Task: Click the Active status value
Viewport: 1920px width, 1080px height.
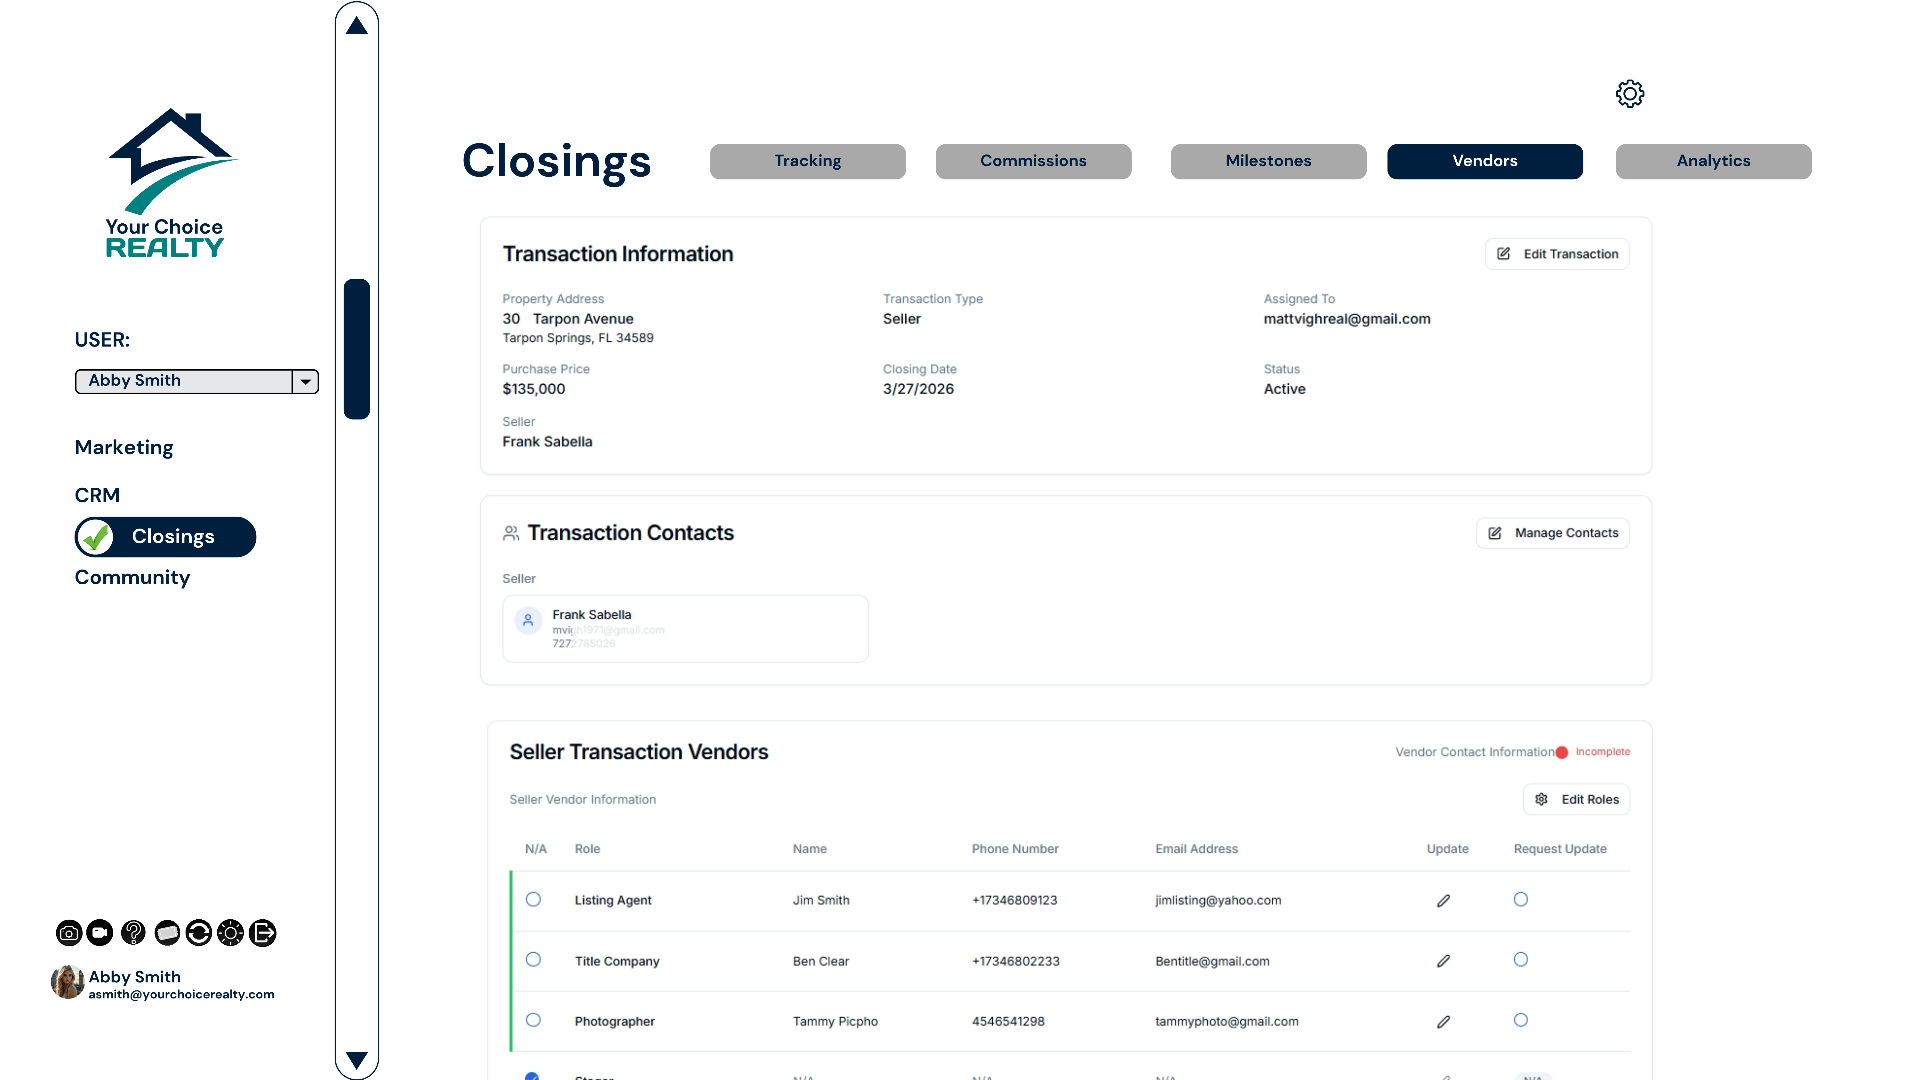Action: [x=1285, y=389]
